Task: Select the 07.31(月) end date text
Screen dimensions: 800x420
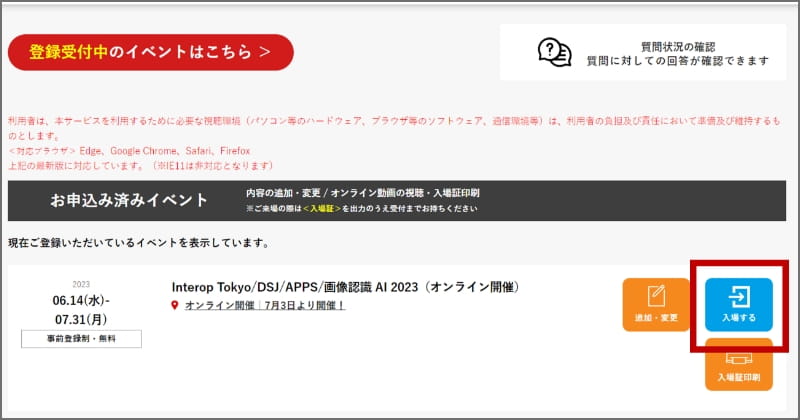Action: coord(81,319)
